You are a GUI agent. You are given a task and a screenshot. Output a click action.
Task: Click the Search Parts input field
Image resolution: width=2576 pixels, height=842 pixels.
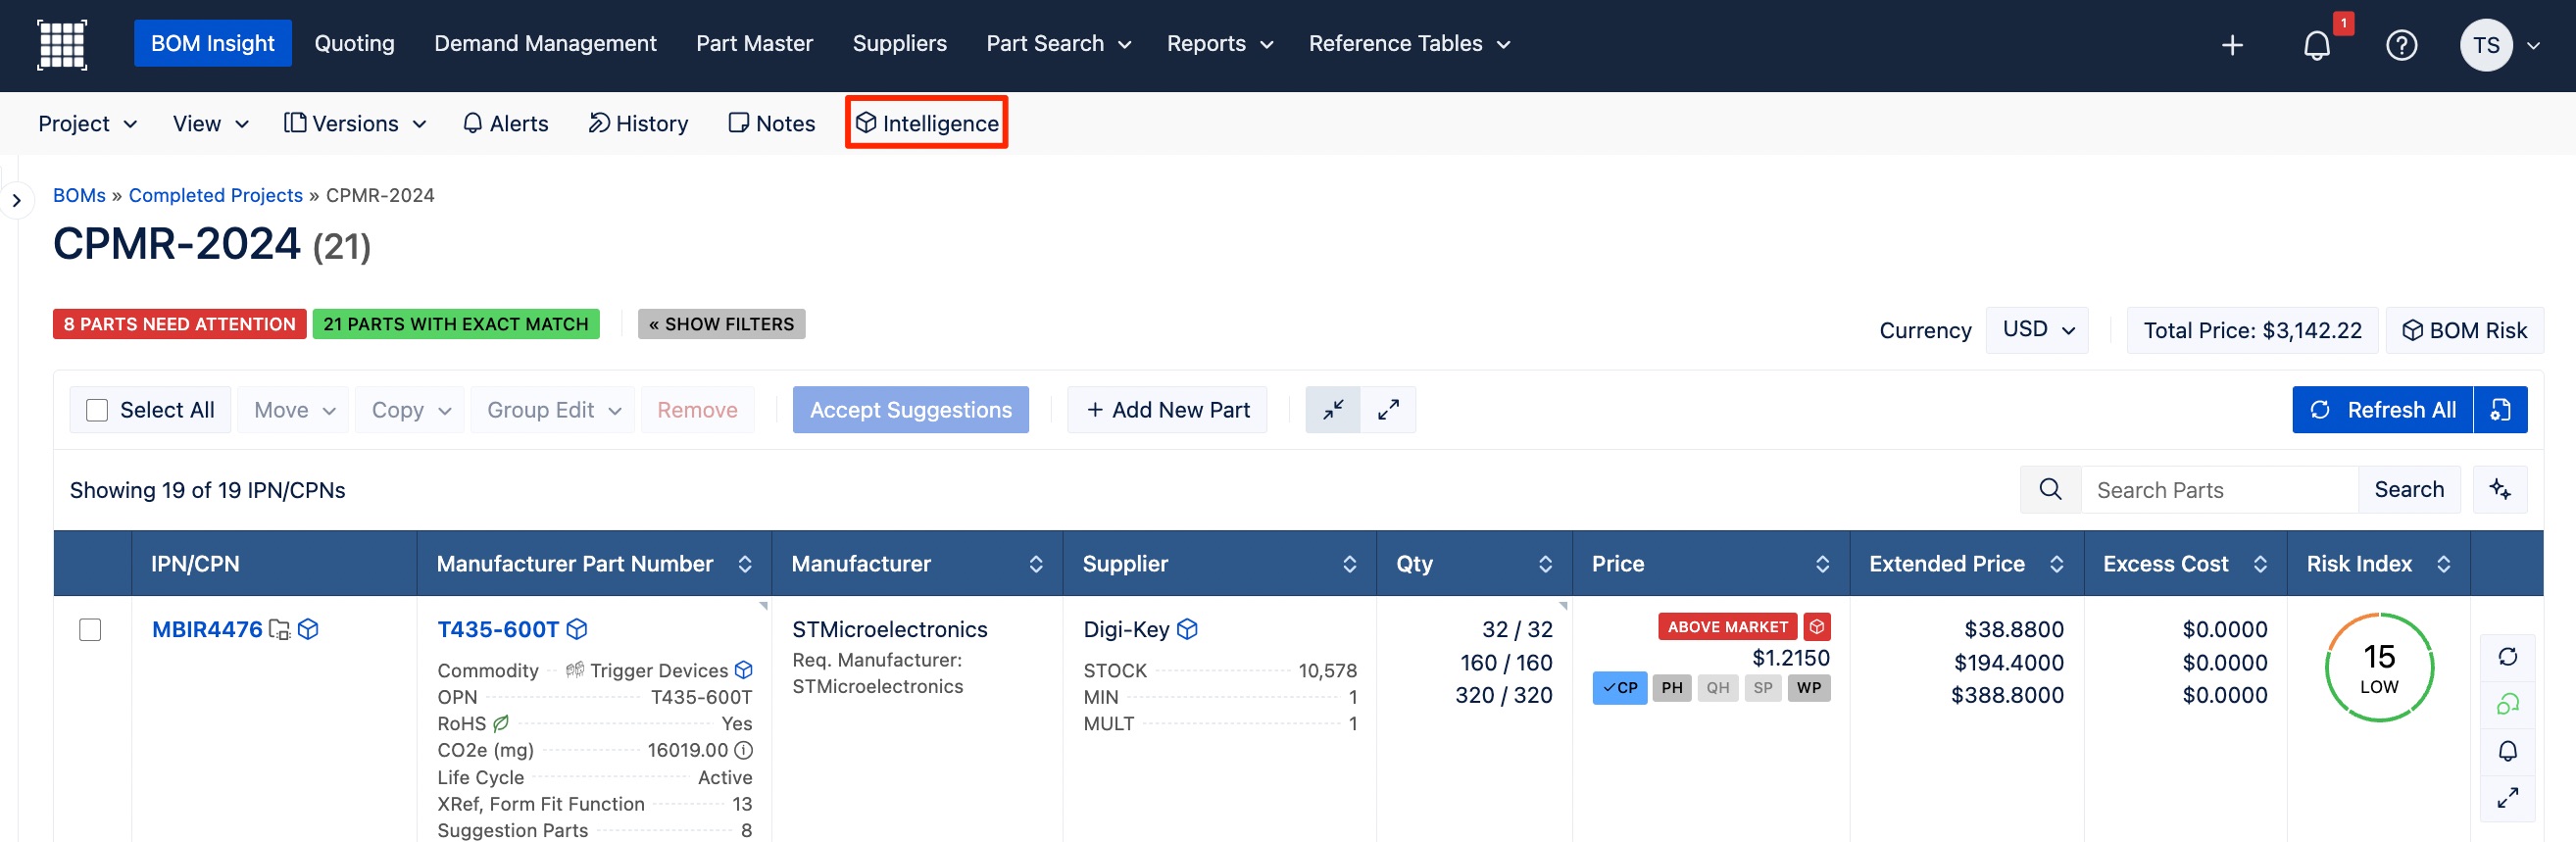pos(2219,490)
